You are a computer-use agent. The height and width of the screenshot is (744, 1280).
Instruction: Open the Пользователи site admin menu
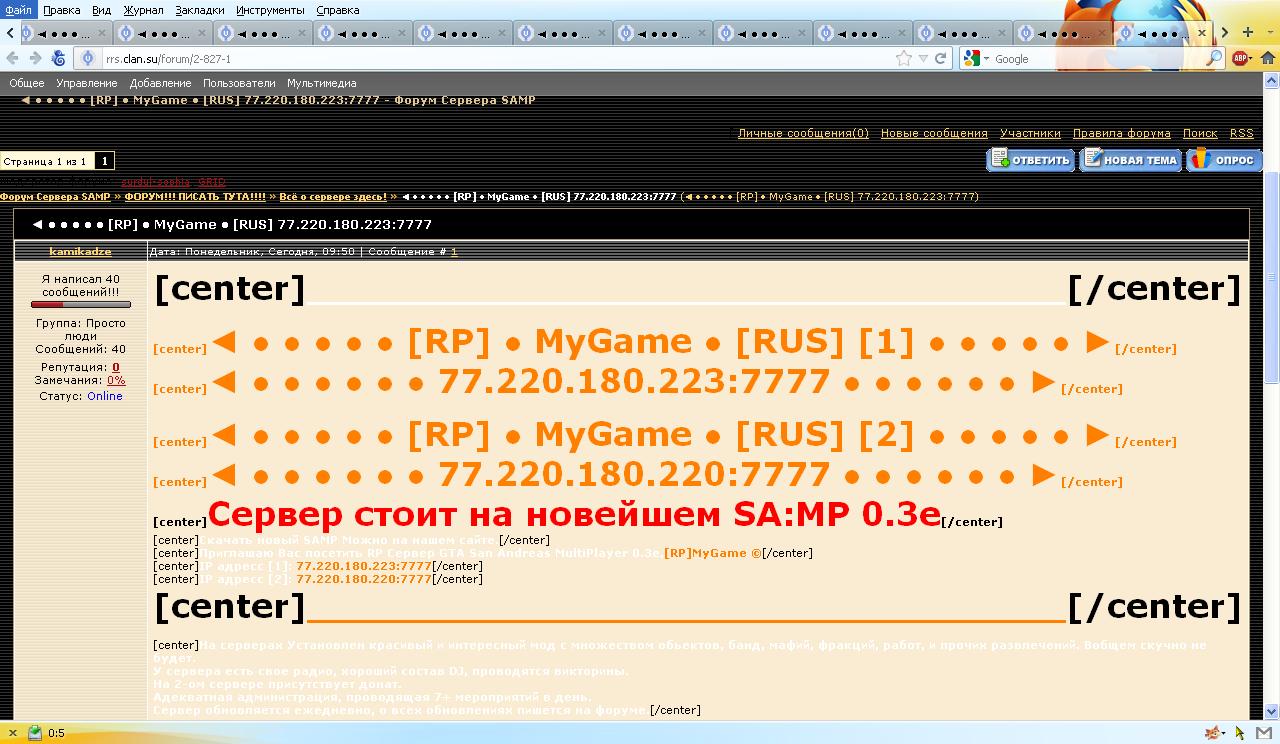click(239, 84)
